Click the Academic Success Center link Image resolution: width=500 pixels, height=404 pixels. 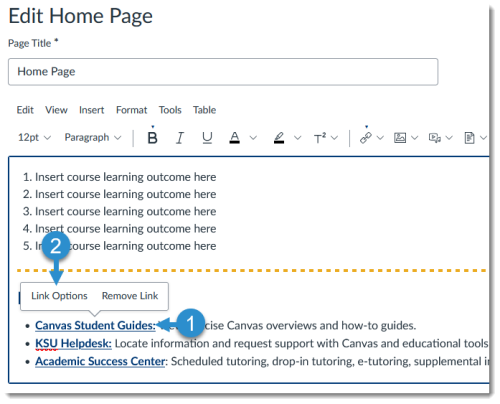[x=100, y=361]
